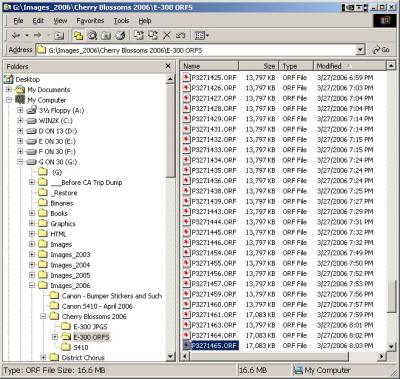Click the file icon for P3271461.ORF

coord(186,315)
